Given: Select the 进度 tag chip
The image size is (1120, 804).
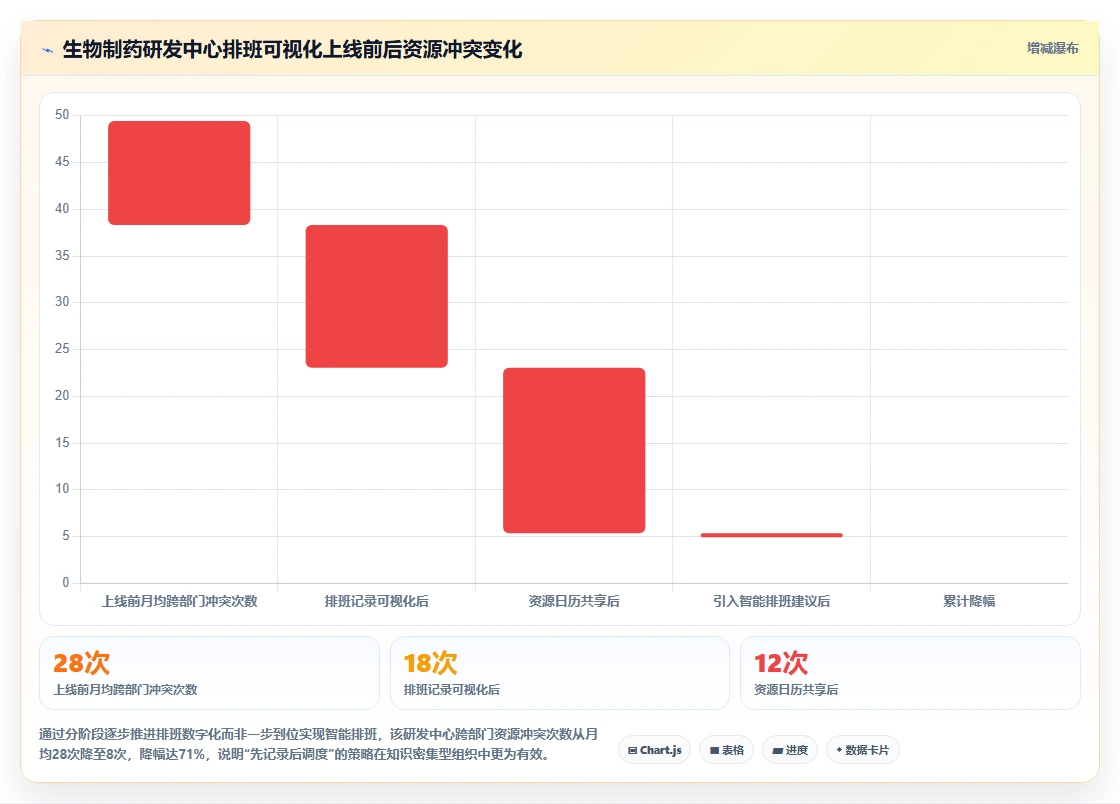Looking at the screenshot, I should click(790, 750).
